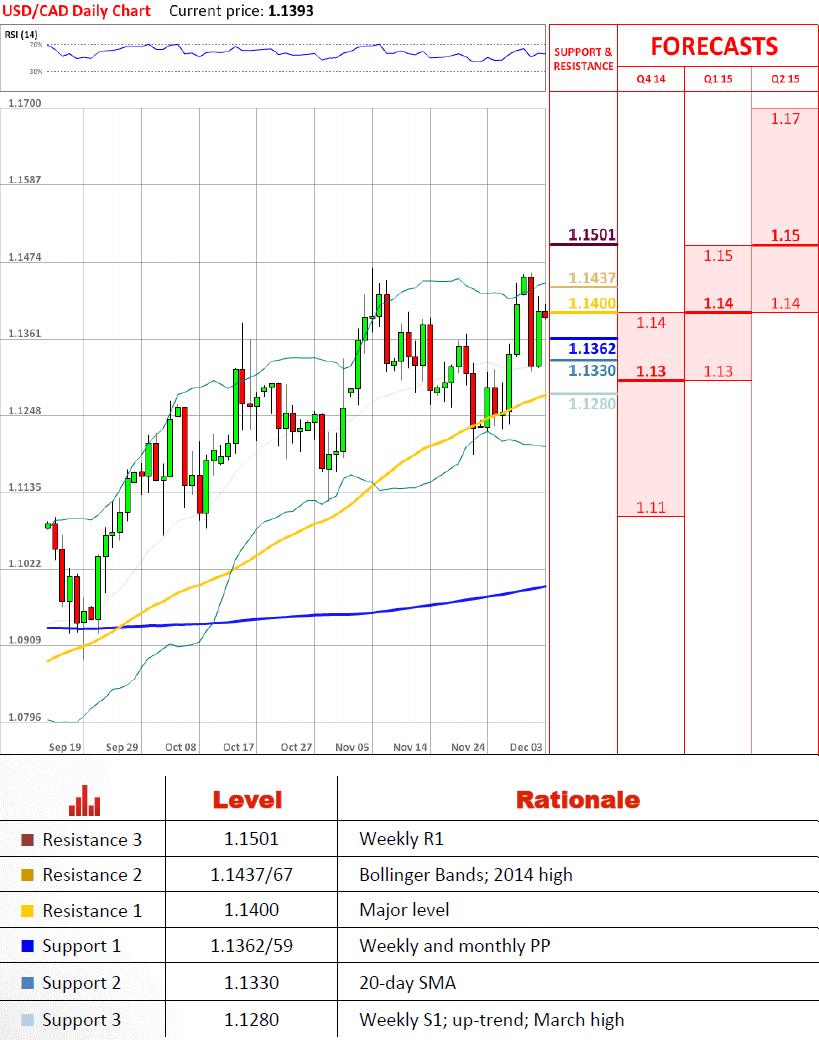Click the 1.1330 level beside the chart
This screenshot has width=819, height=1040.
tap(592, 370)
